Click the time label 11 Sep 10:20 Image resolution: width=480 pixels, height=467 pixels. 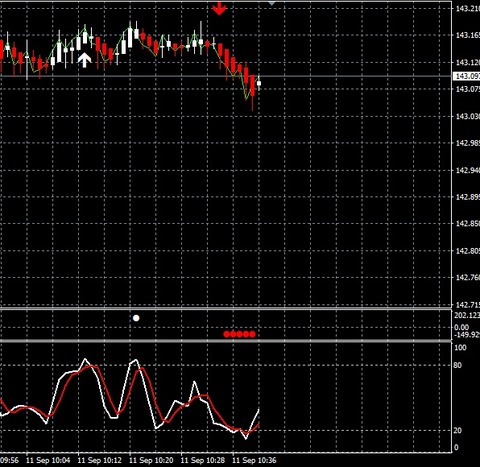(x=151, y=460)
